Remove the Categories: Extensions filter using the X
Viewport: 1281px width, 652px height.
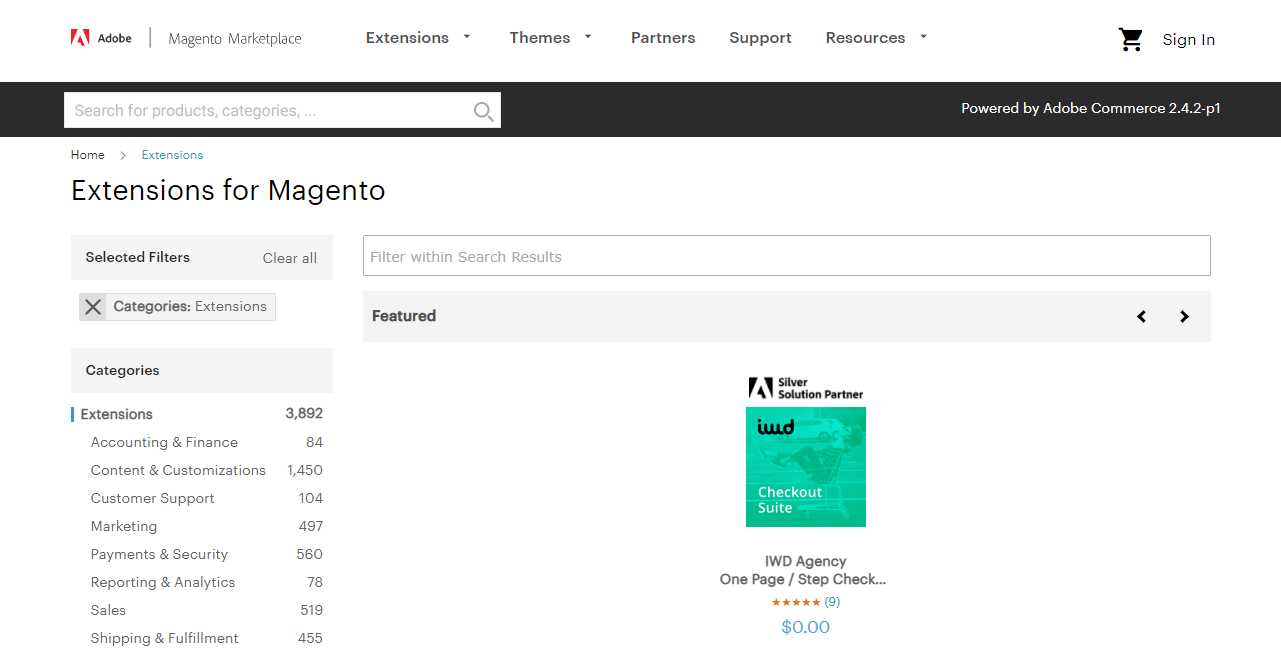pos(93,307)
